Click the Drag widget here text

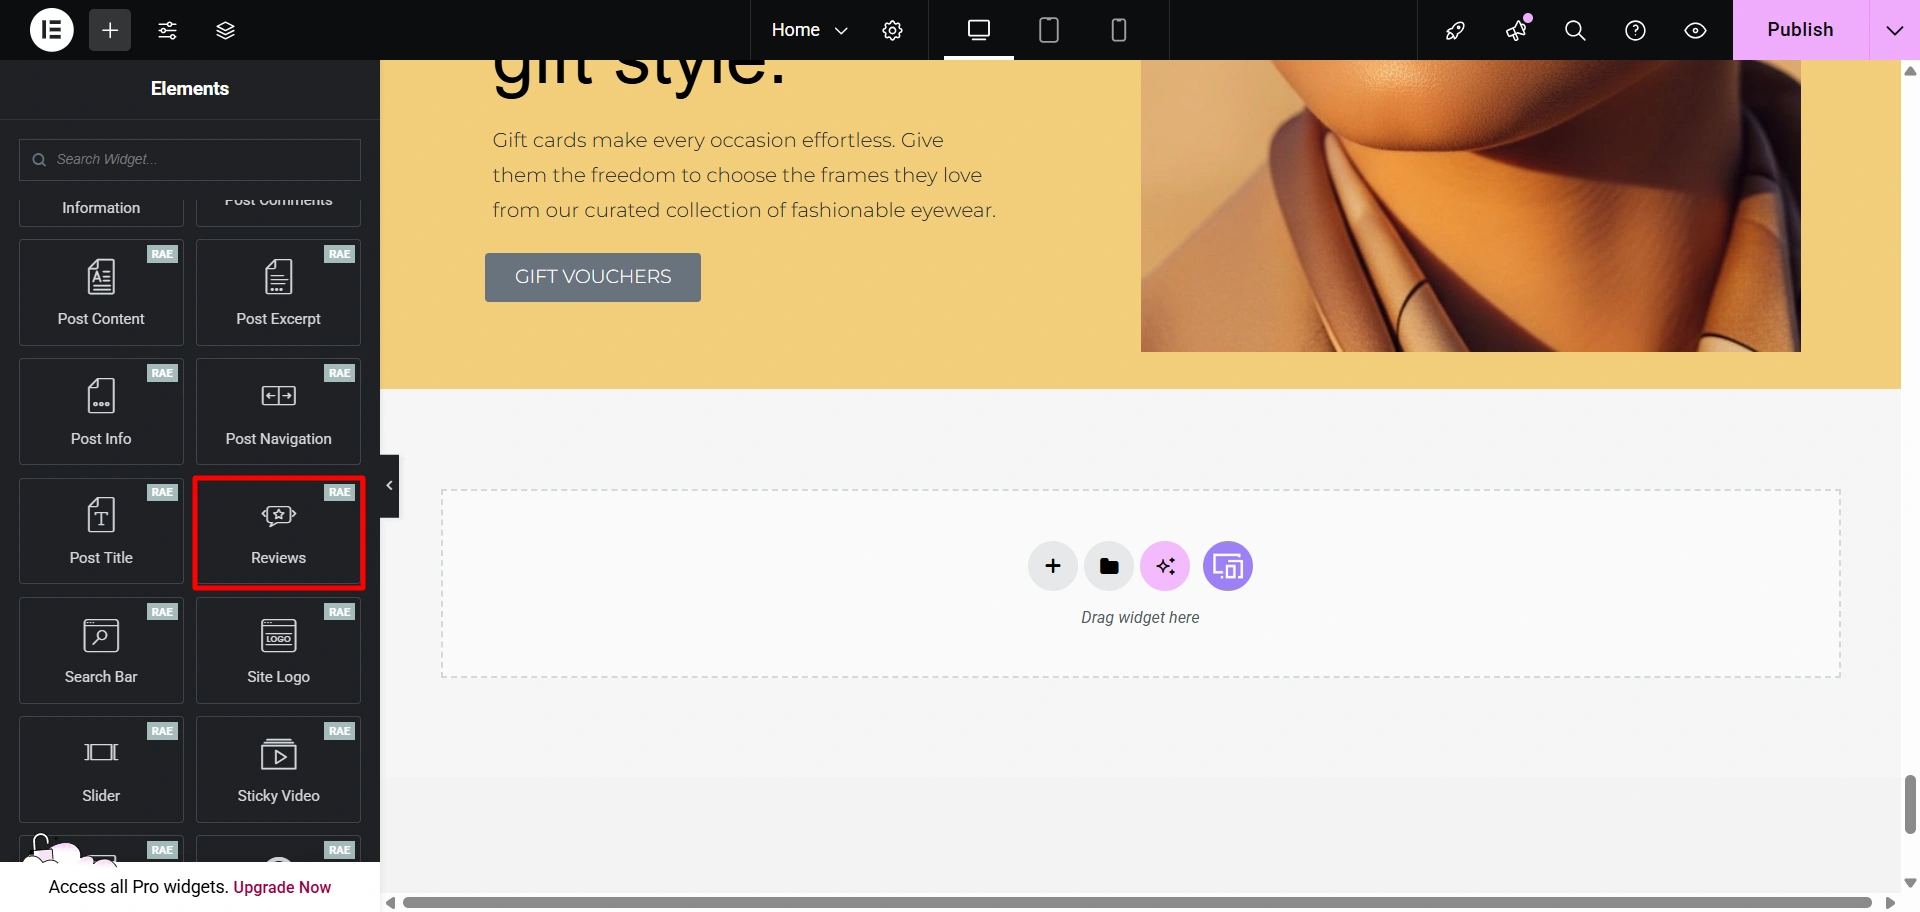pyautogui.click(x=1140, y=618)
